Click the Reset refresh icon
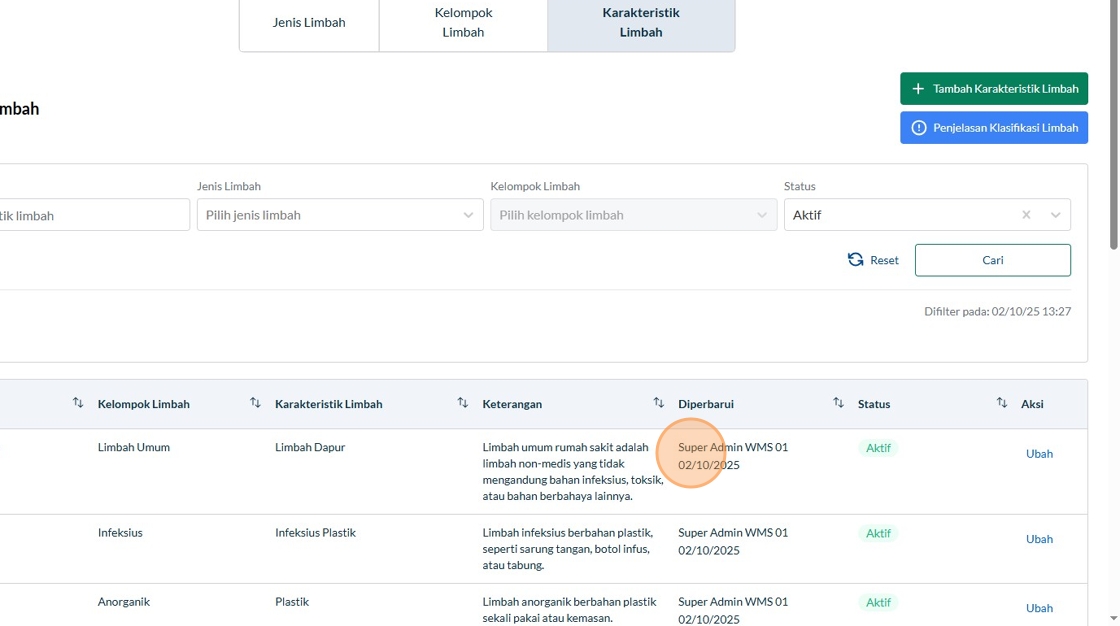This screenshot has height=626, width=1120. [856, 260]
